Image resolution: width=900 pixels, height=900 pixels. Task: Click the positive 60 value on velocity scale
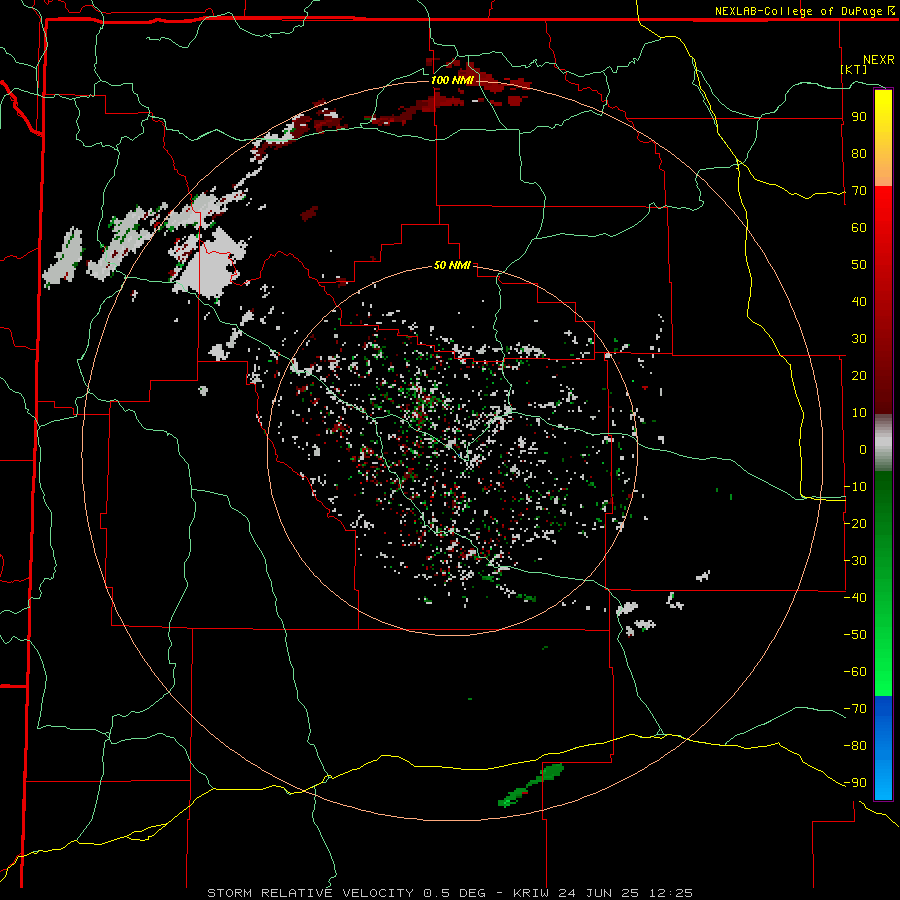pyautogui.click(x=859, y=227)
